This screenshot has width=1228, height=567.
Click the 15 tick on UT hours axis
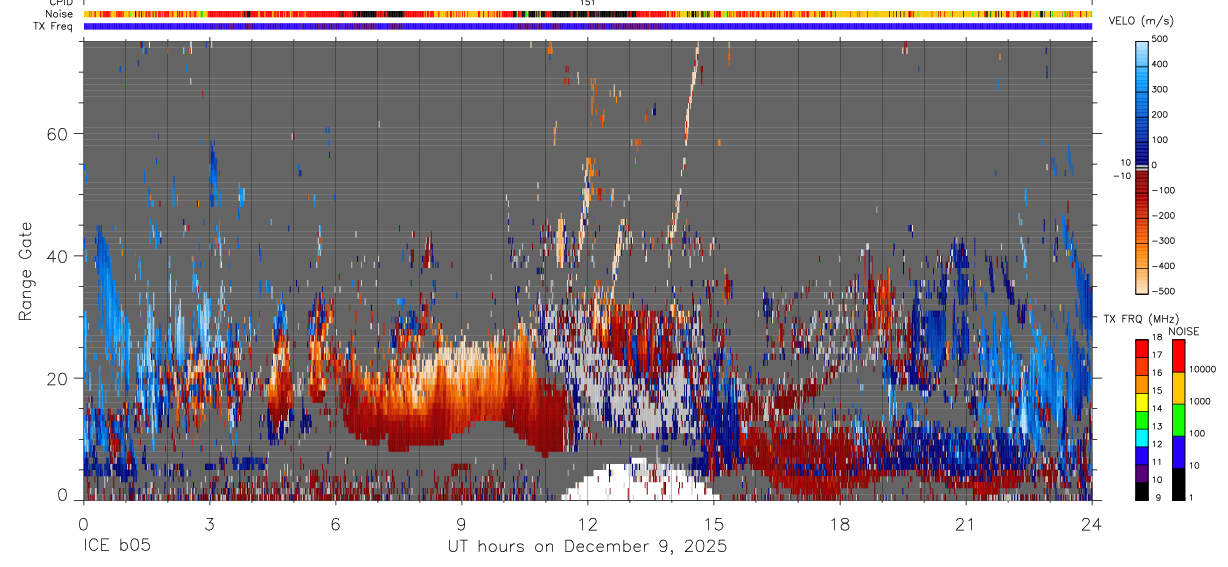coord(714,524)
